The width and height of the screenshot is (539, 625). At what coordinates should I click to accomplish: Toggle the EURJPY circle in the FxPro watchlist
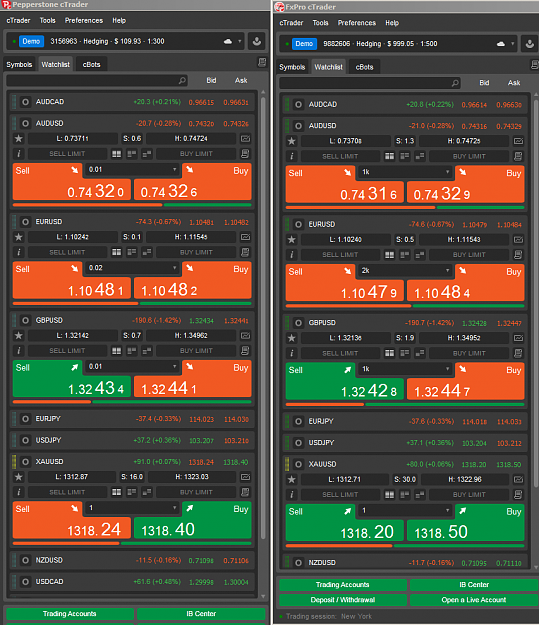pos(298,421)
